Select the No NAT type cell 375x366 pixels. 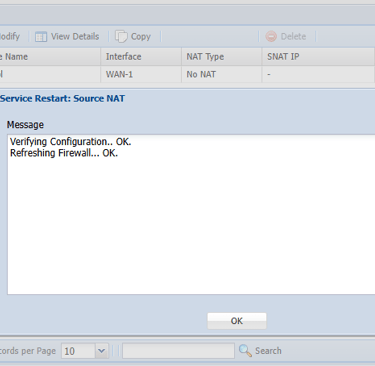tap(222, 74)
